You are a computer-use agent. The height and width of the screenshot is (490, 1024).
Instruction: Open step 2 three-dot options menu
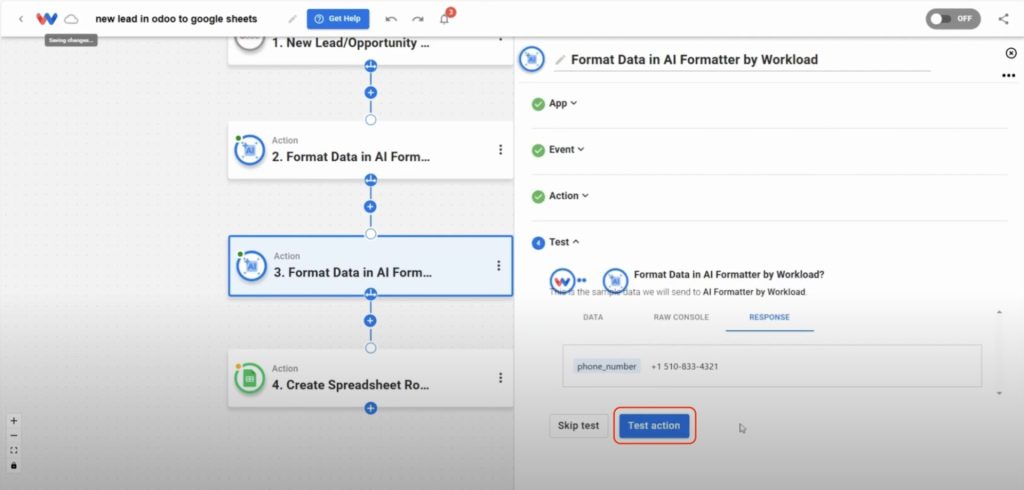(501, 150)
